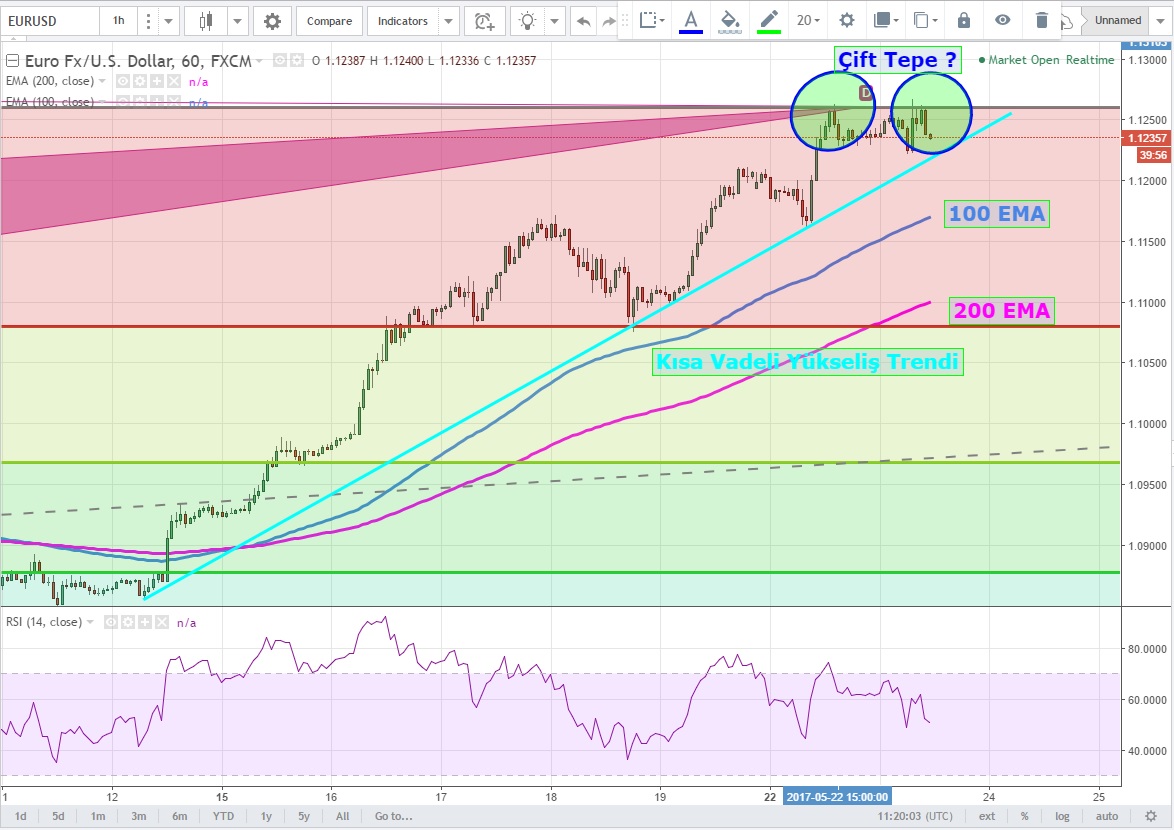
Task: Click the Compare button
Action: pyautogui.click(x=329, y=21)
